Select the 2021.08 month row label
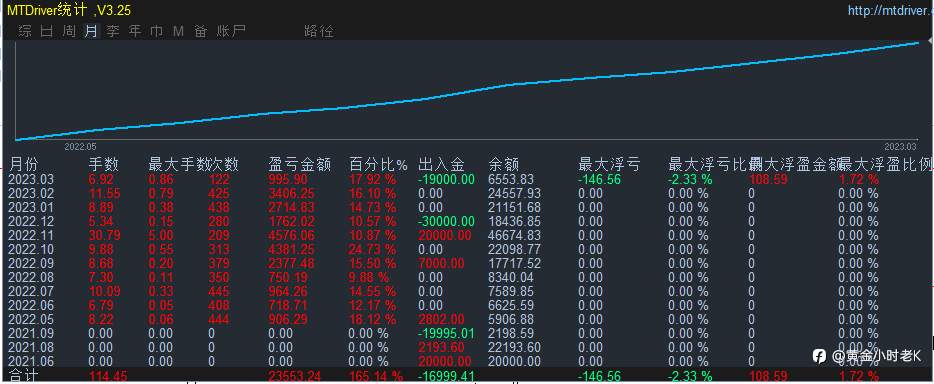 point(31,347)
